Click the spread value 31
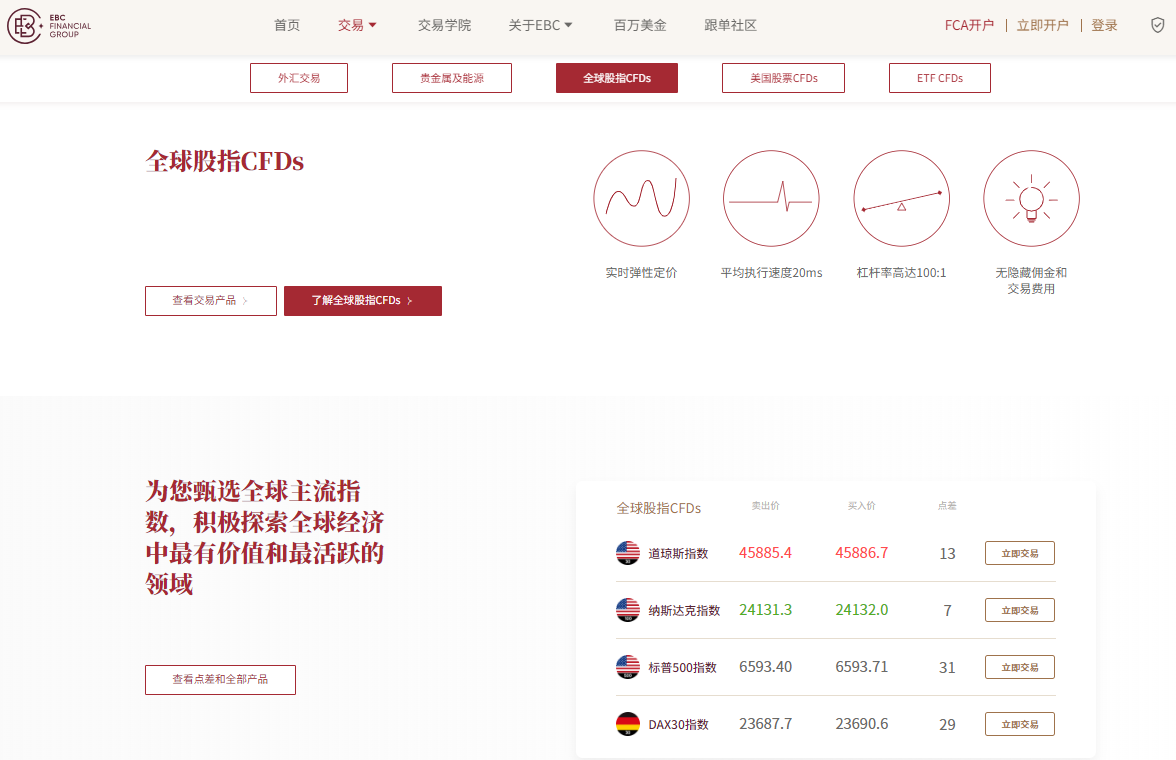This screenshot has height=760, width=1176. [947, 668]
